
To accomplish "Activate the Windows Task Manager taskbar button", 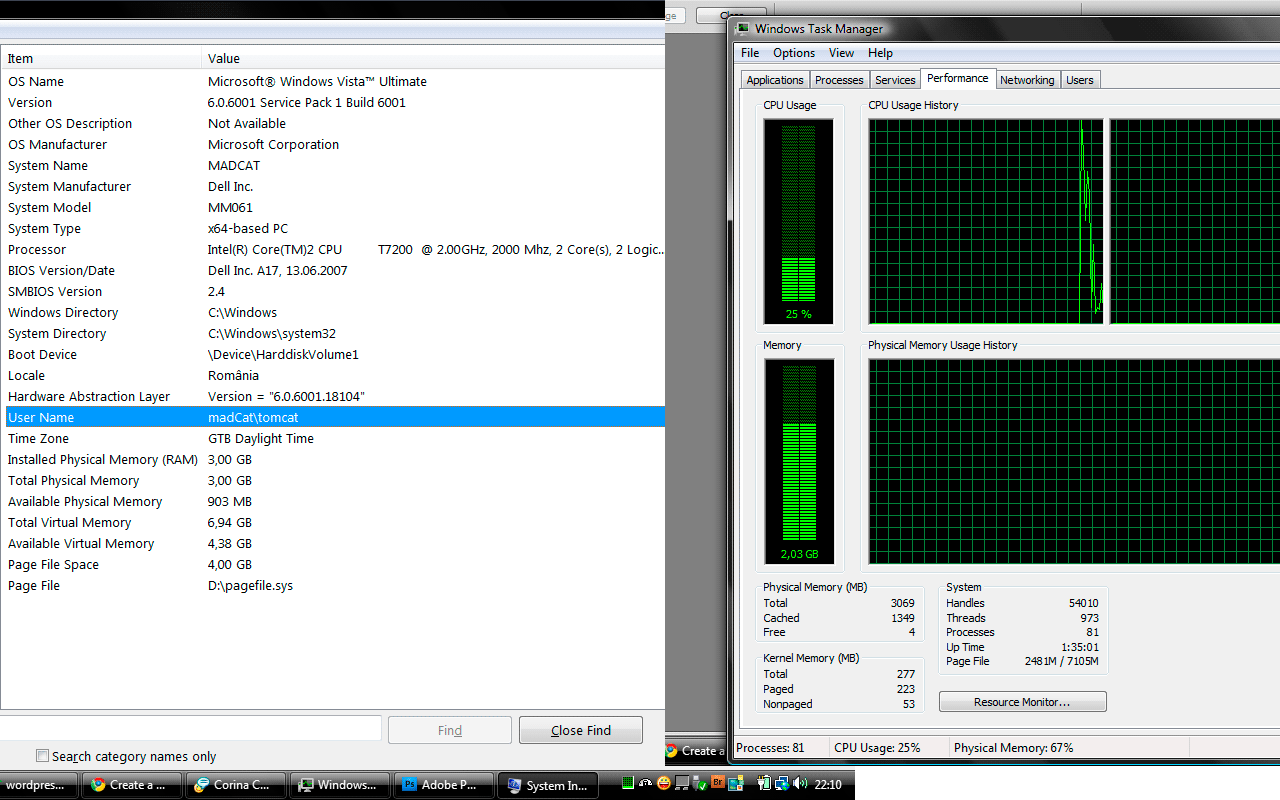I will [x=340, y=785].
